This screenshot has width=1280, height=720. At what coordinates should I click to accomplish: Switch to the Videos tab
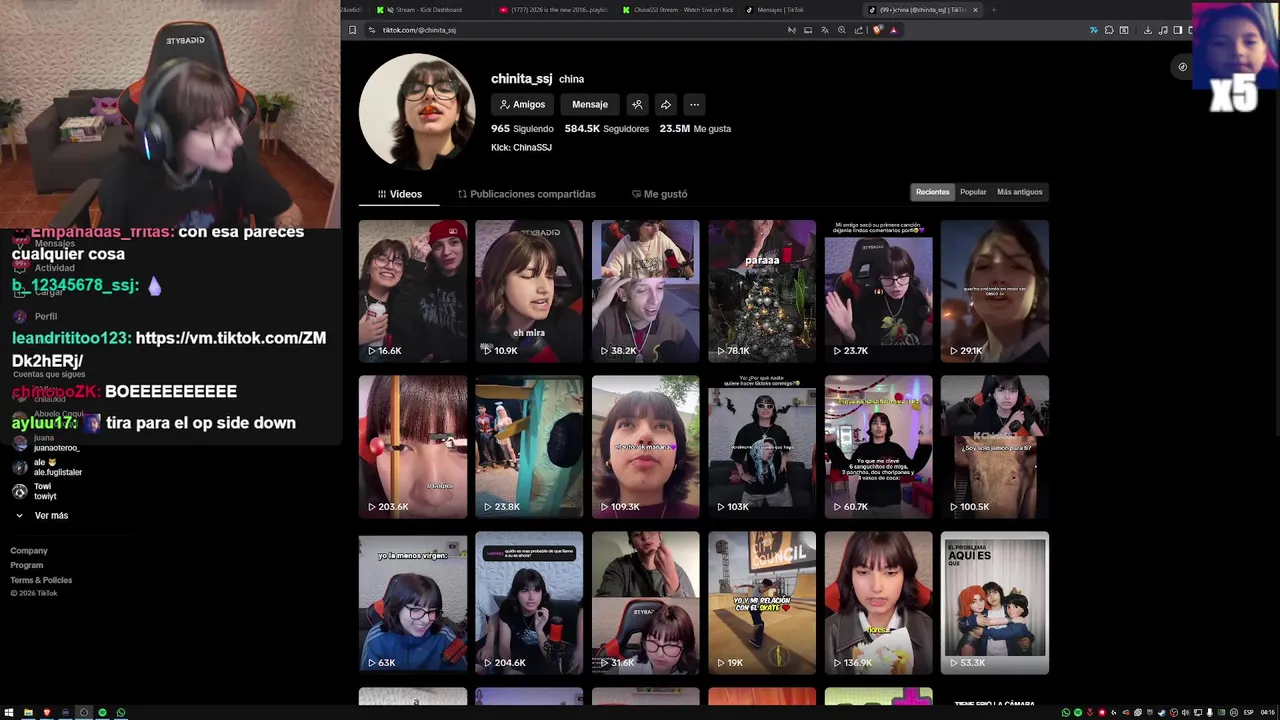[400, 194]
